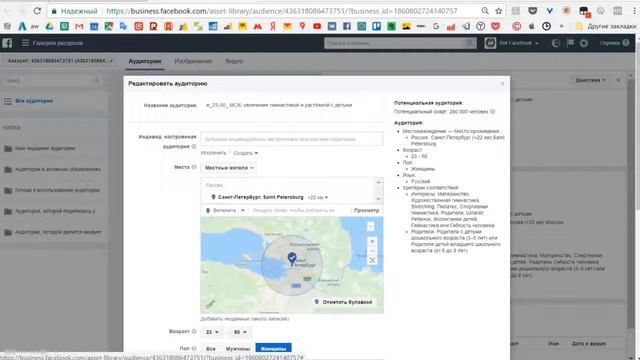Open the Включить include dropdown
The image size is (640, 360).
pyautogui.click(x=225, y=211)
